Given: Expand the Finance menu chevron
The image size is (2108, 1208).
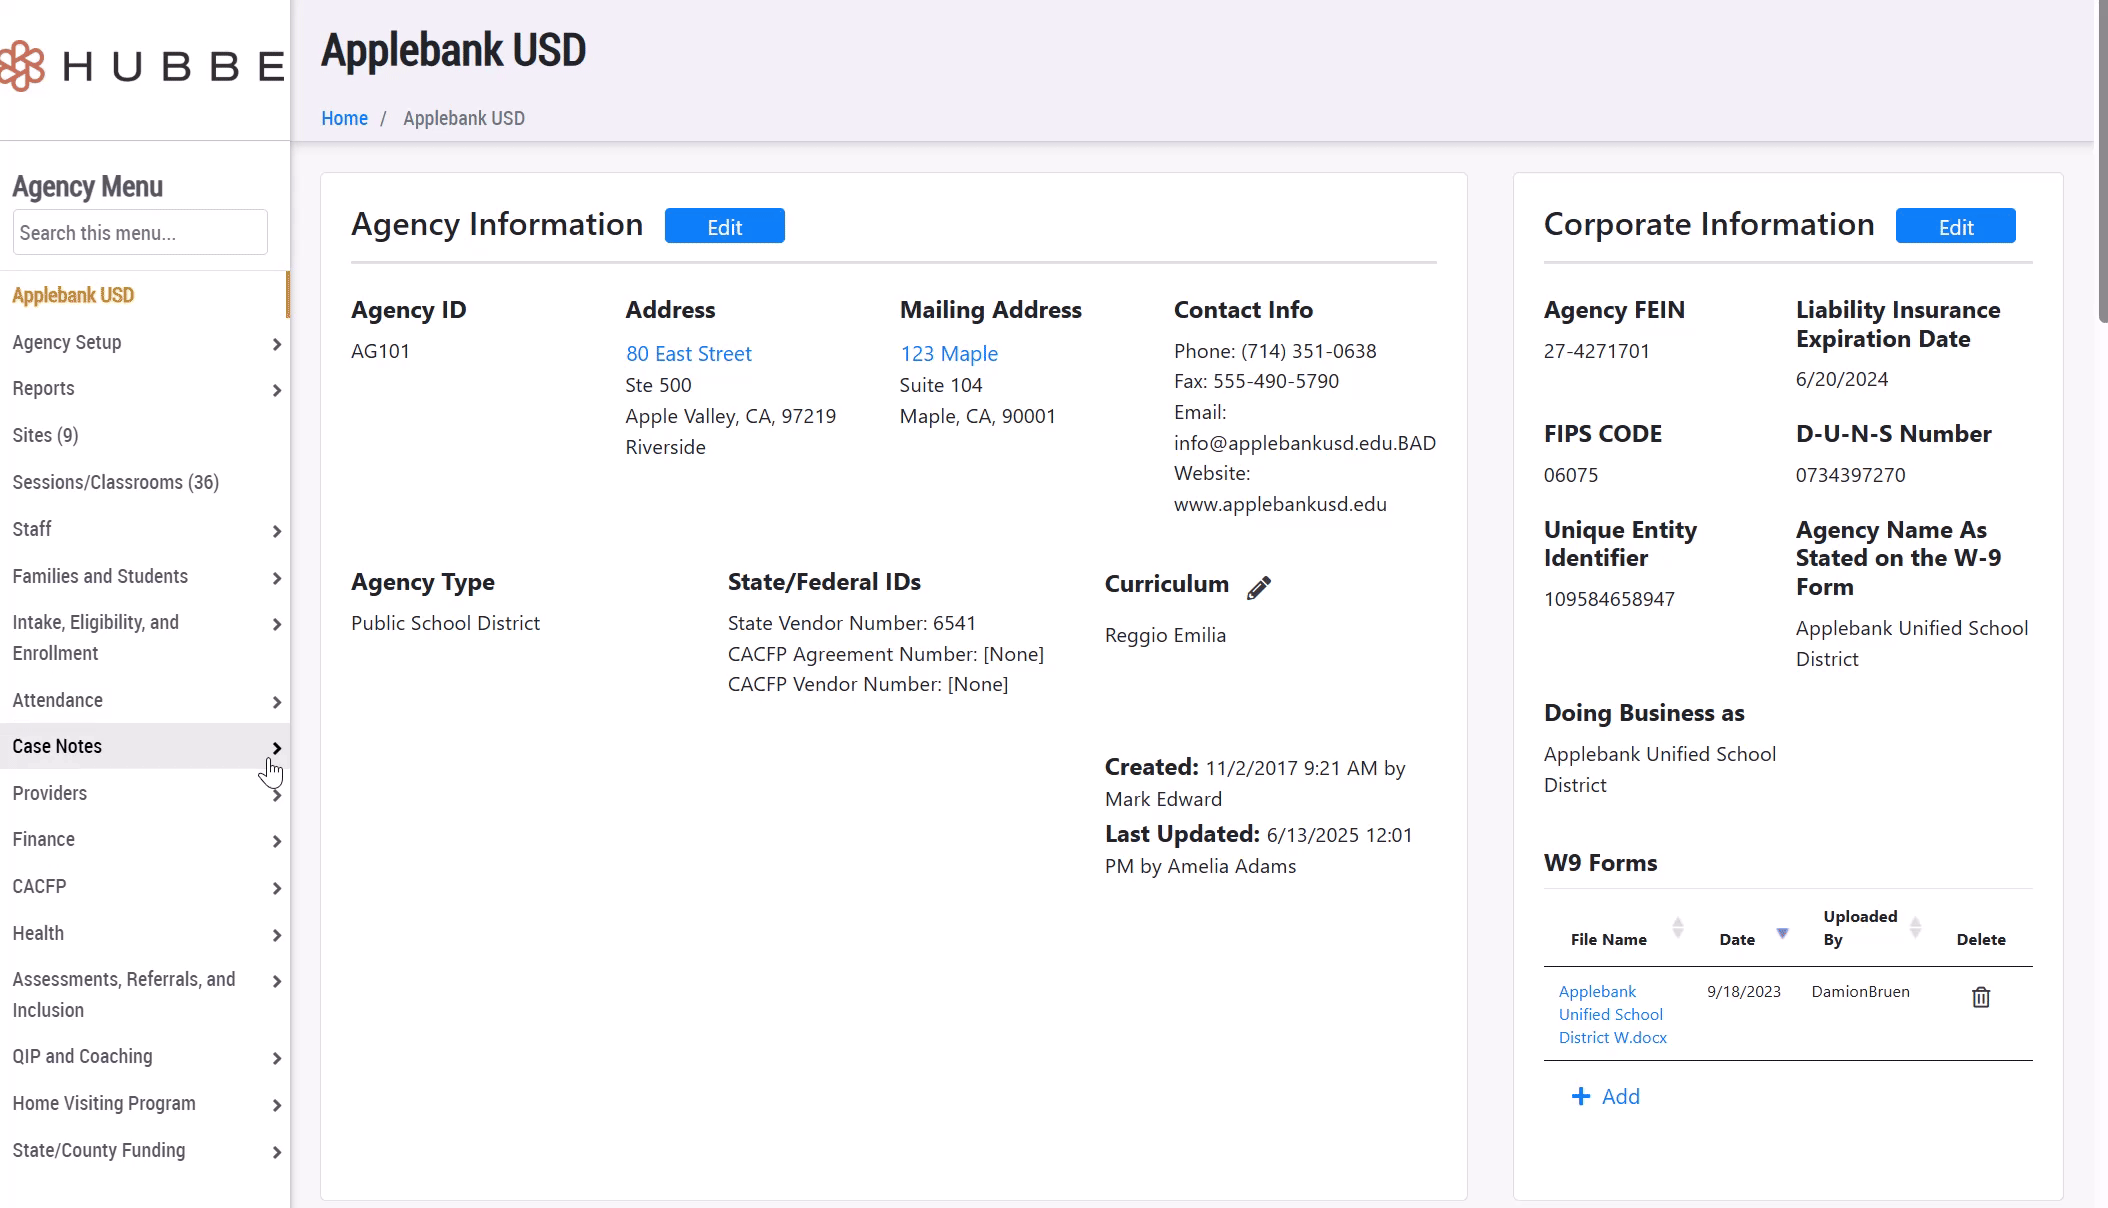Looking at the screenshot, I should tap(277, 841).
